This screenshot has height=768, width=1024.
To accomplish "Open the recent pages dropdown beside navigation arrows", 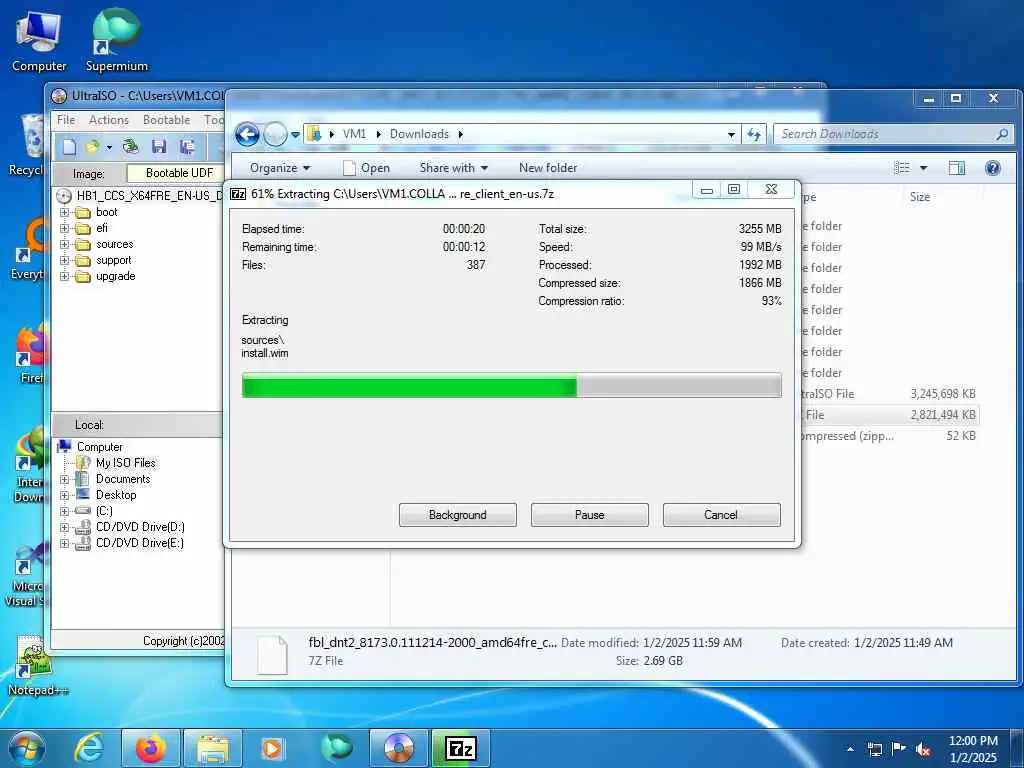I will pyautogui.click(x=295, y=135).
